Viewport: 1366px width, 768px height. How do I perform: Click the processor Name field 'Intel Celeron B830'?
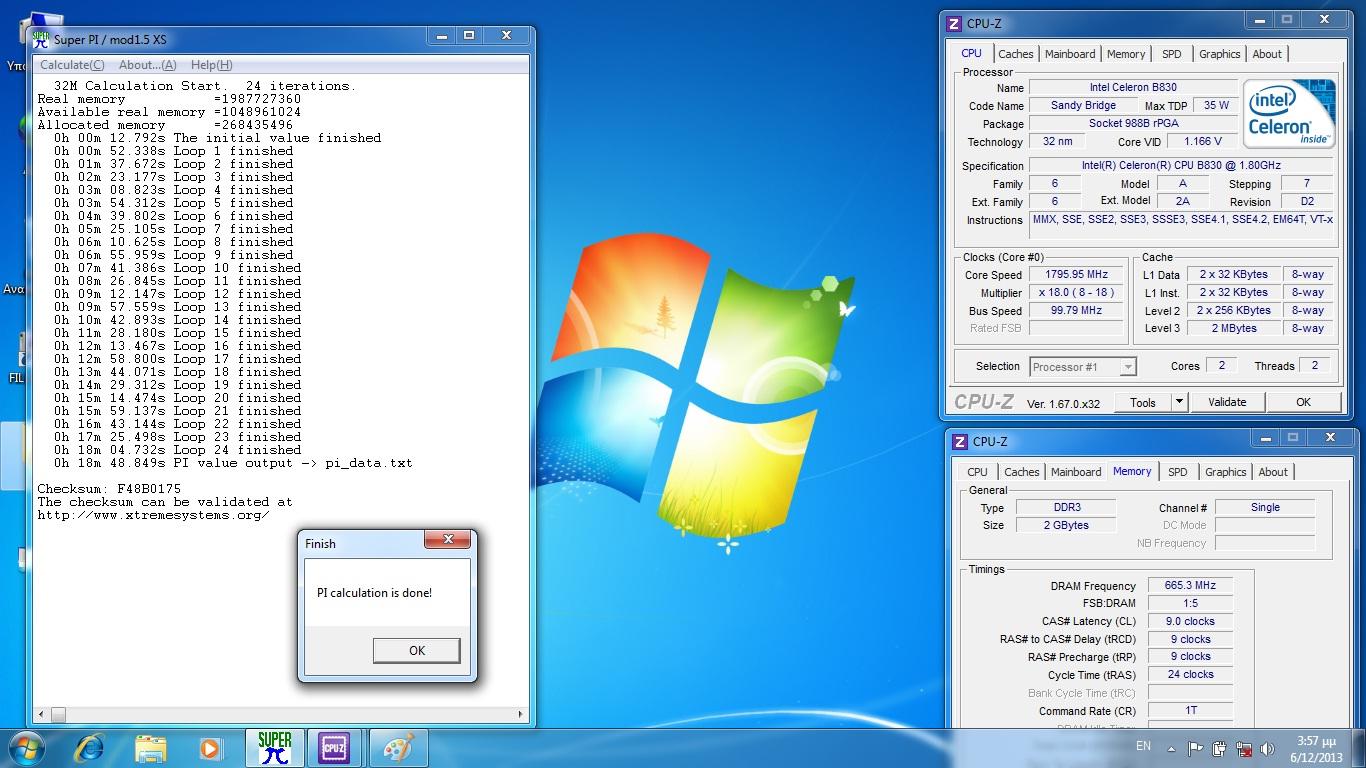(1133, 88)
